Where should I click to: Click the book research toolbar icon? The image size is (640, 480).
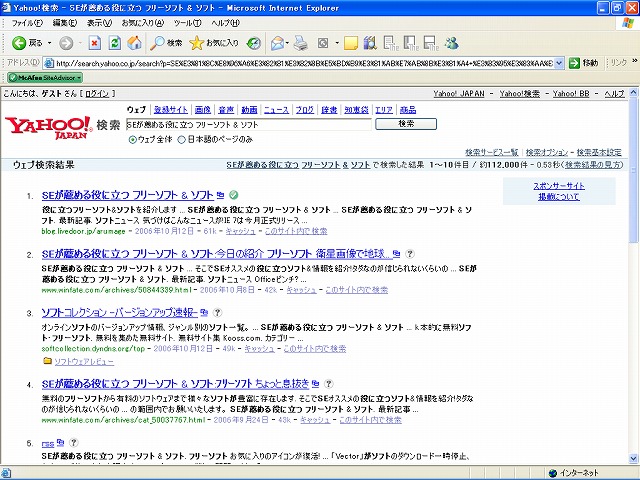pyautogui.click(x=370, y=43)
